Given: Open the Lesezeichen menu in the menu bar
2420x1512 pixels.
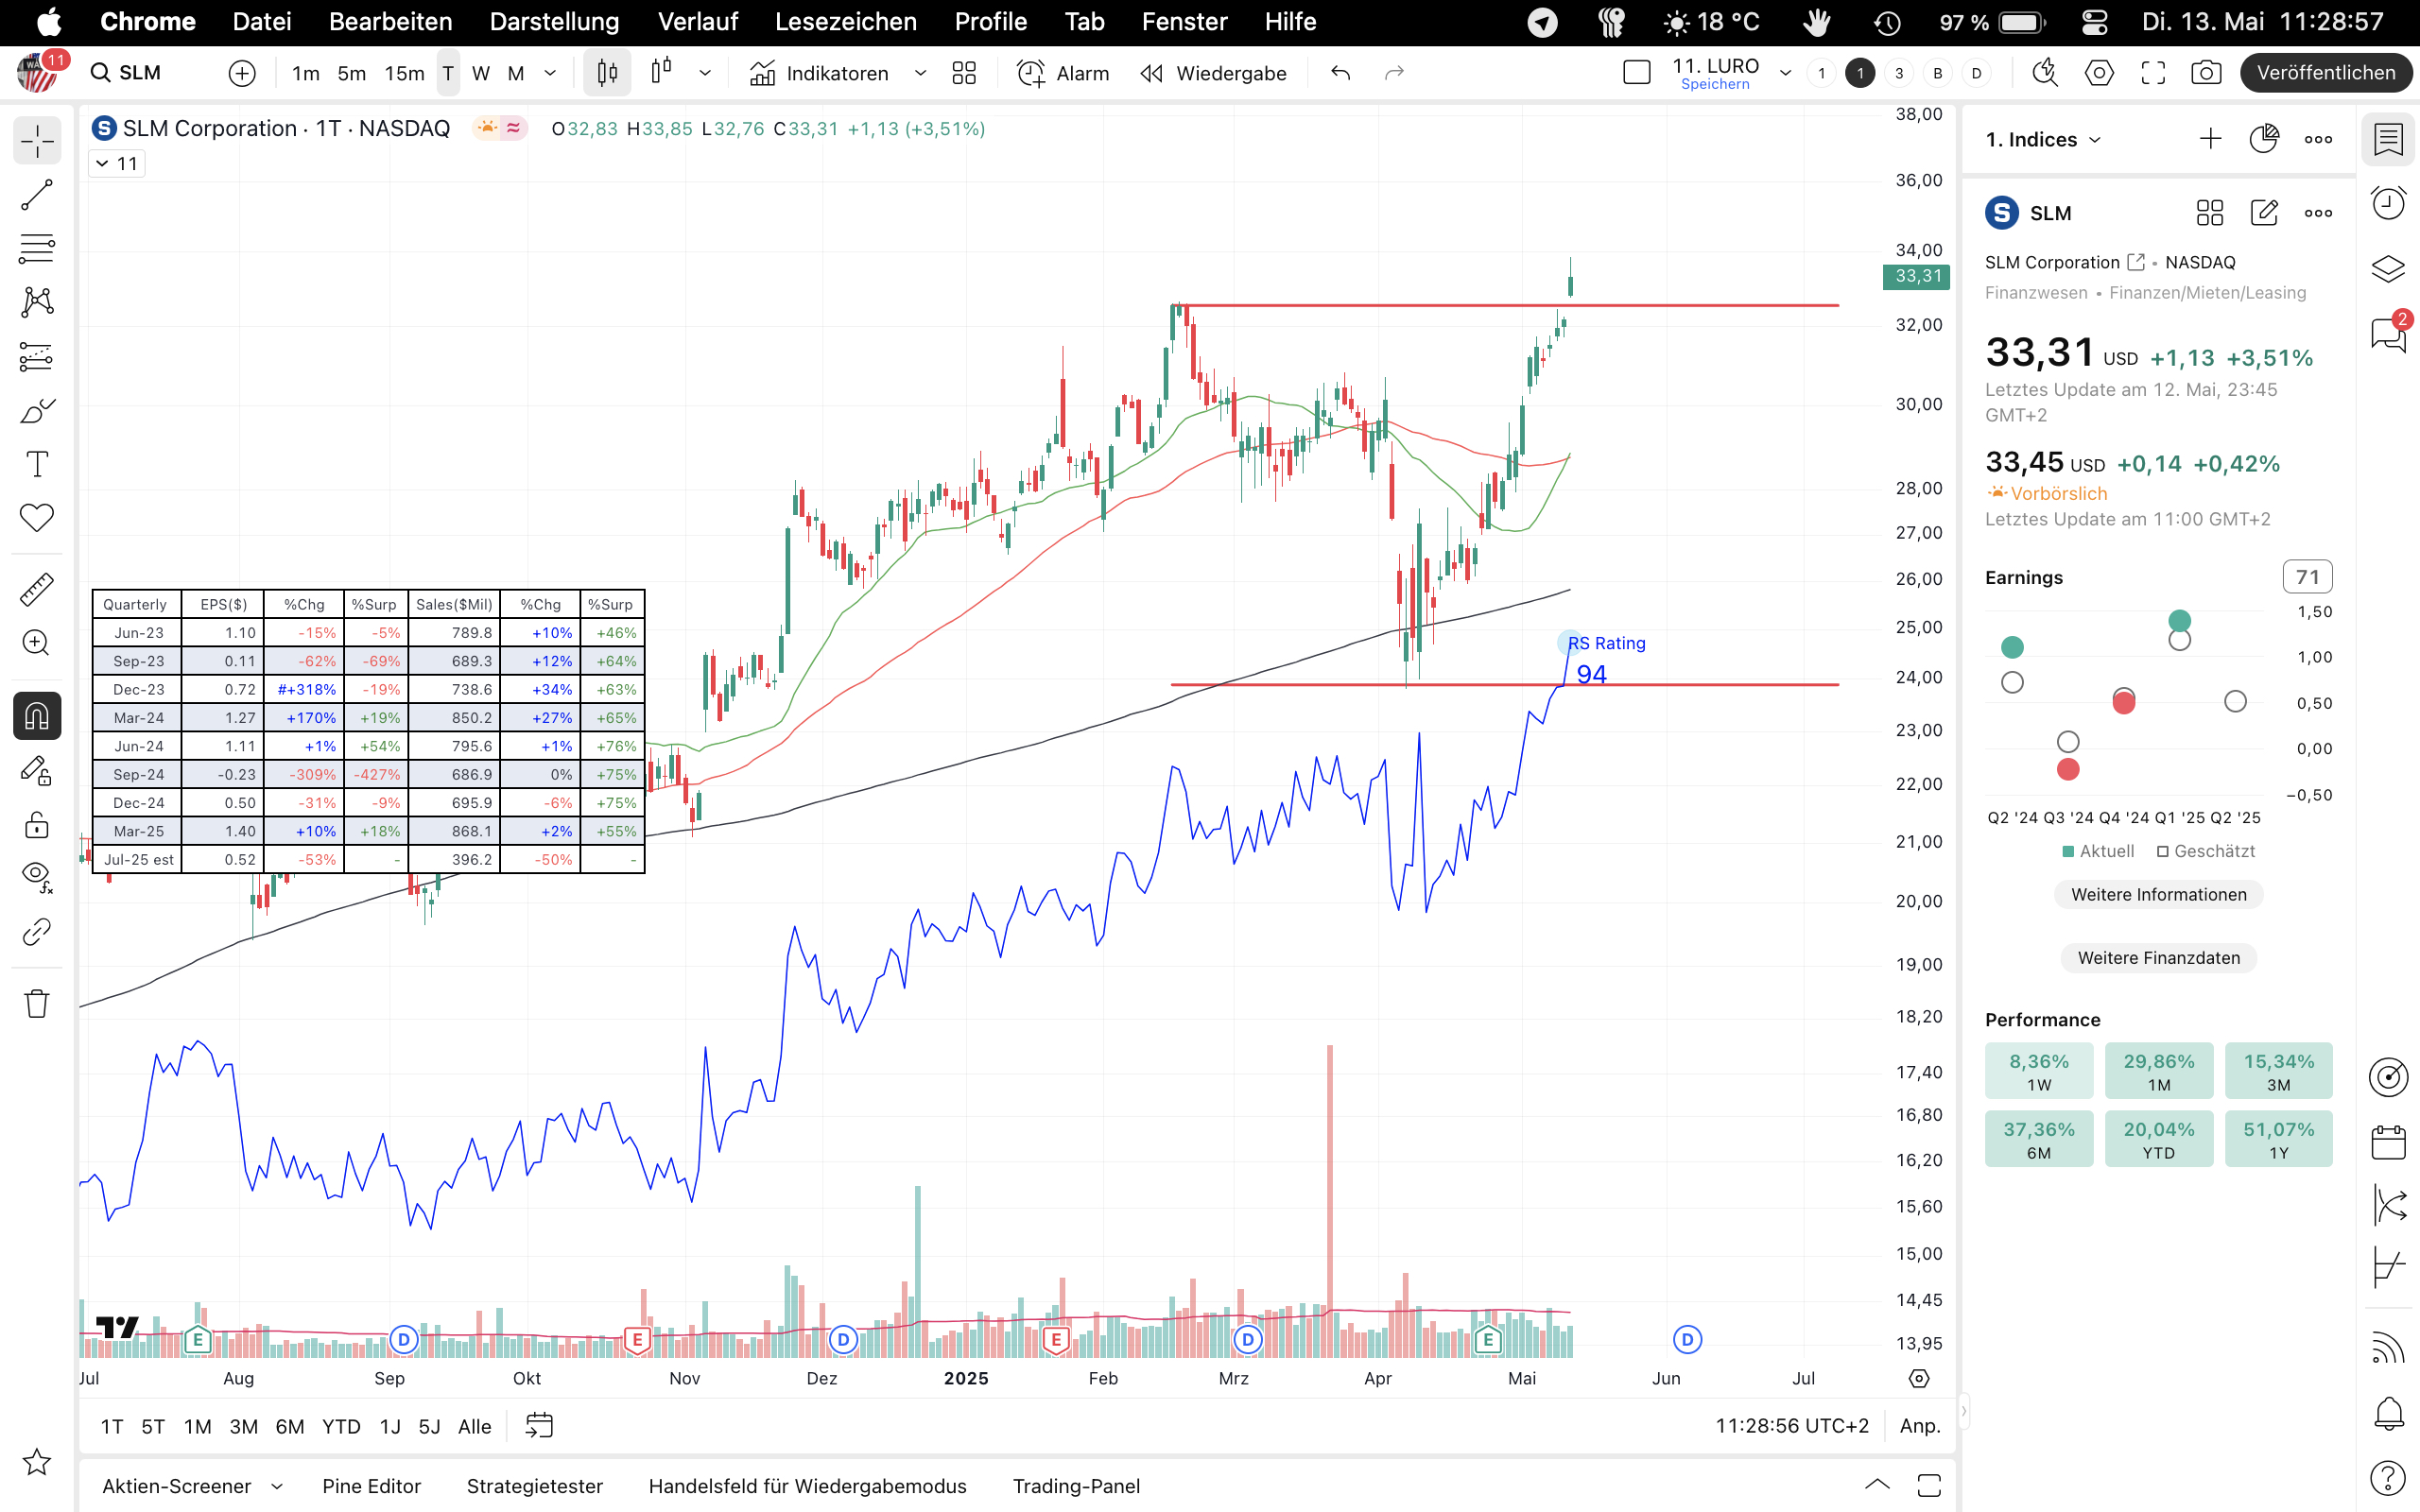Looking at the screenshot, I should [845, 22].
